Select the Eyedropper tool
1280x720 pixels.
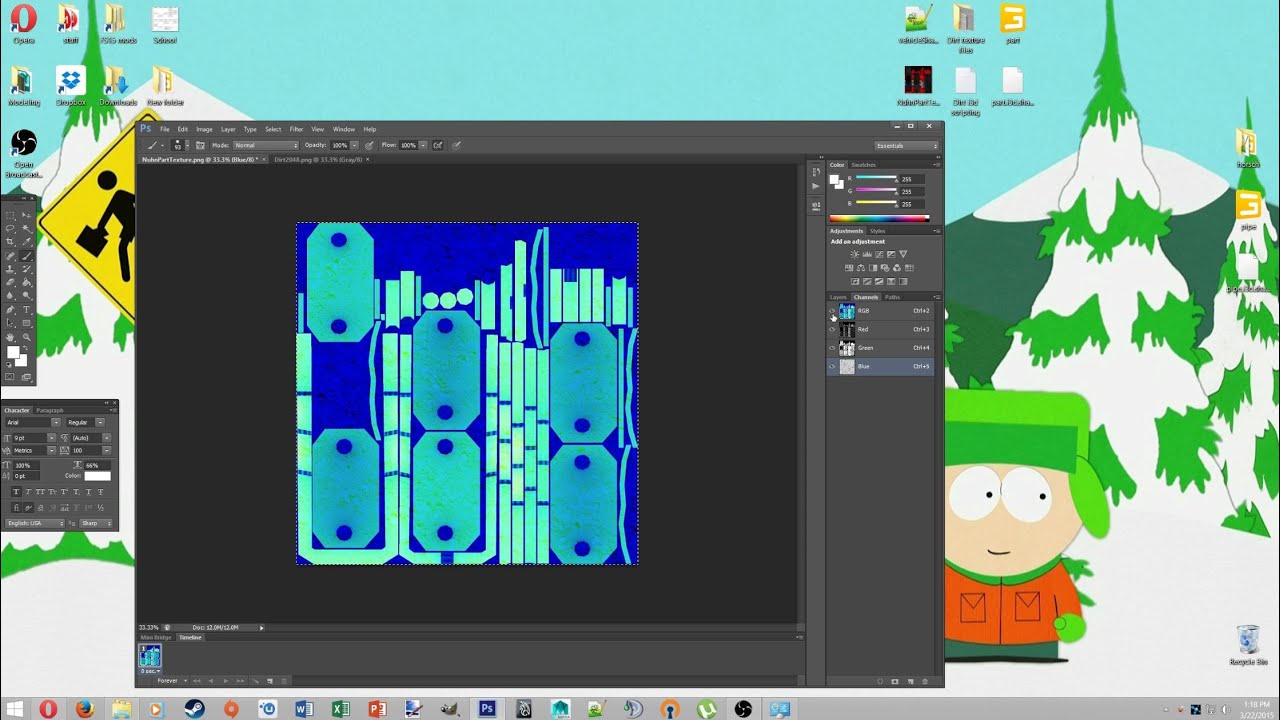(x=27, y=242)
